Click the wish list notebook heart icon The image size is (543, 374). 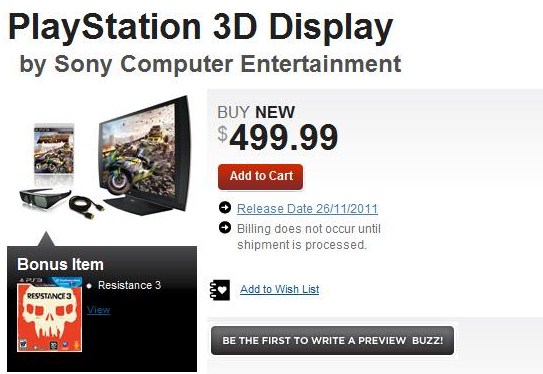tap(220, 290)
